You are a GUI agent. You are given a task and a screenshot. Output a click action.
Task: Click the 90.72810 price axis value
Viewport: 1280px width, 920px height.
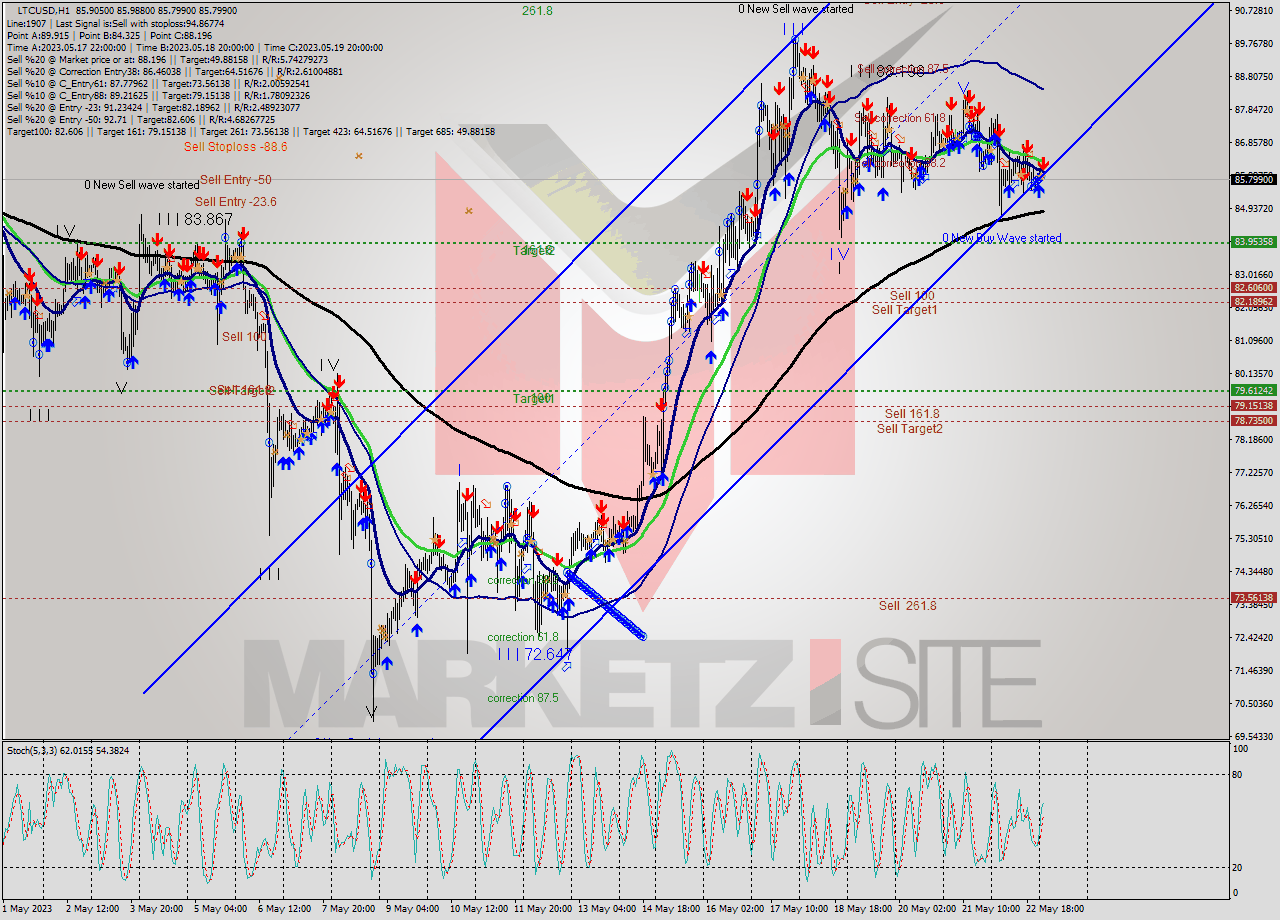(x=1254, y=10)
